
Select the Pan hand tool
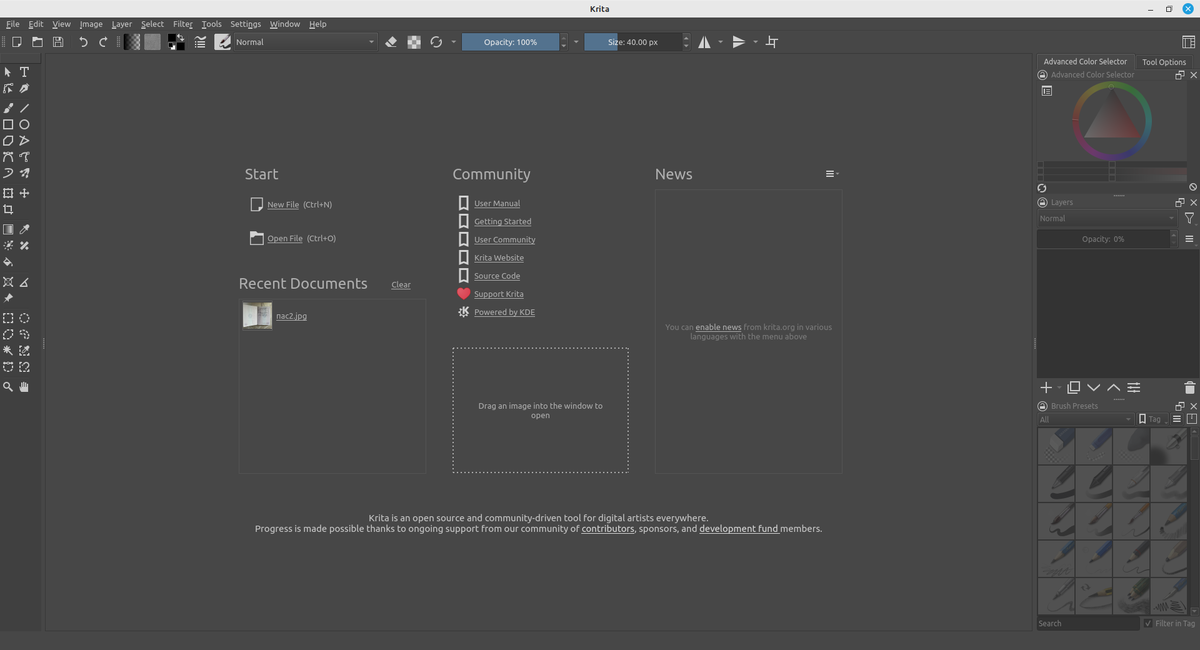pyautogui.click(x=24, y=386)
